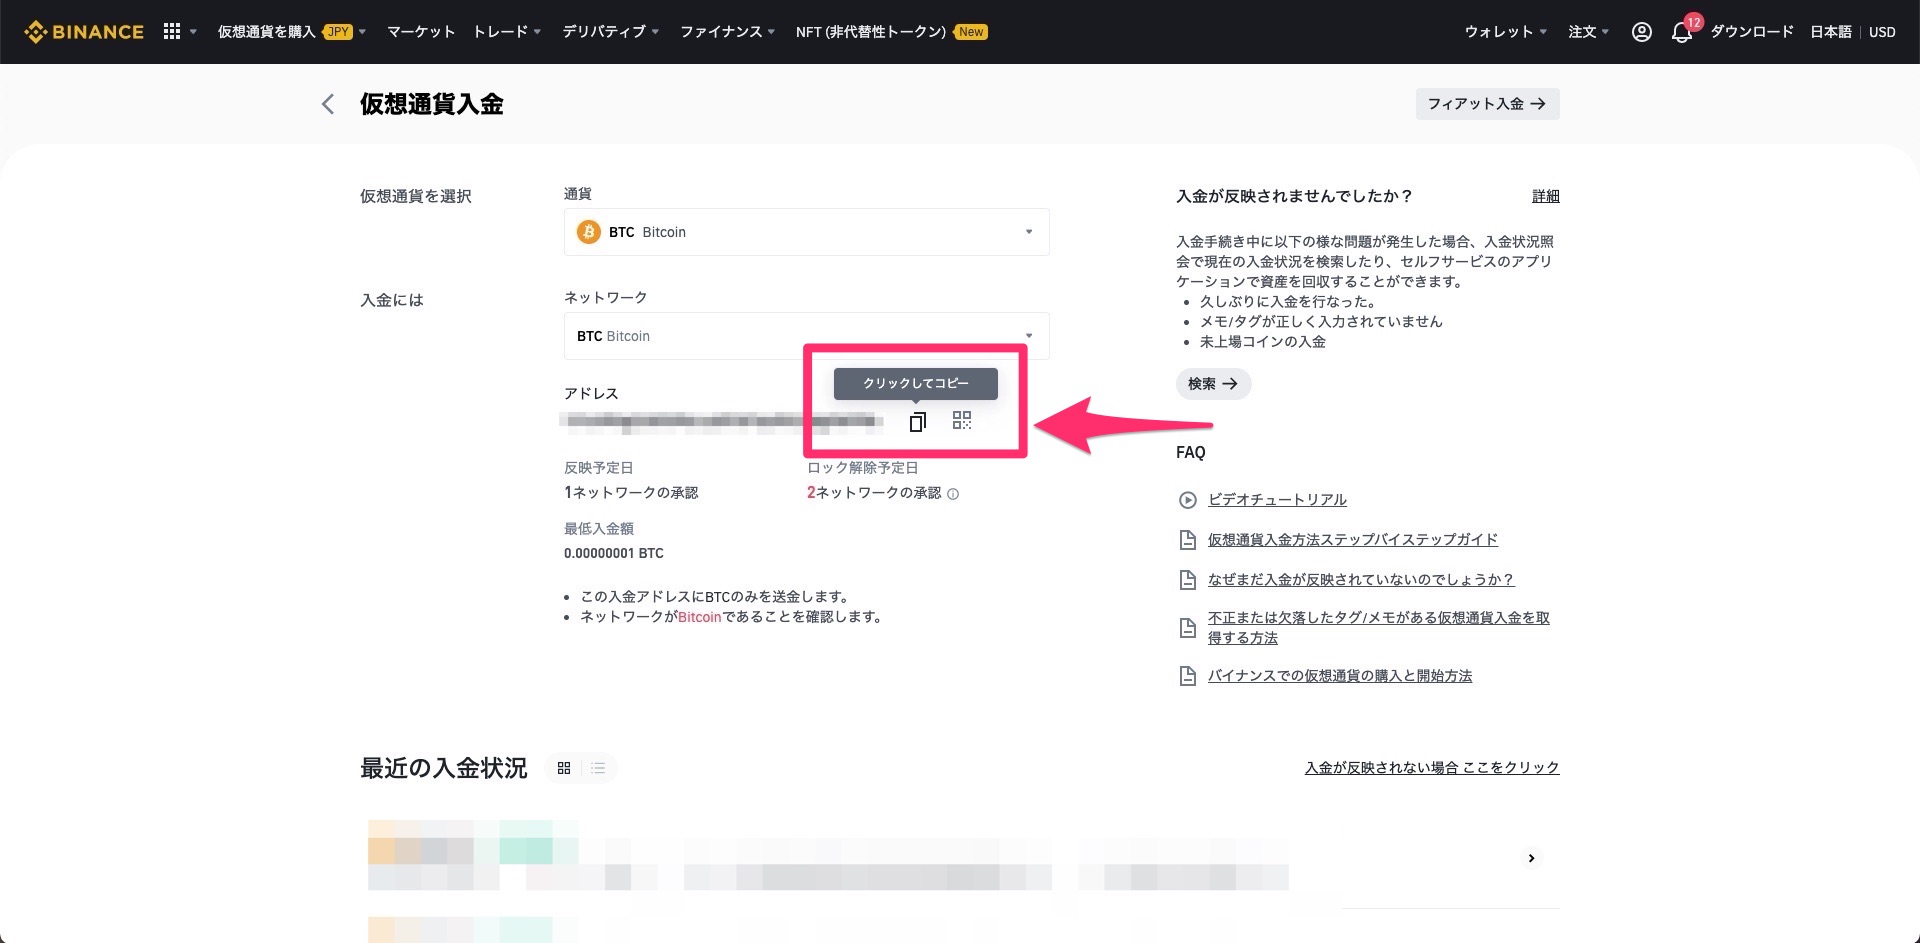Open the first recent deposit row arrow
Viewport: 1920px width, 943px height.
pos(1531,858)
